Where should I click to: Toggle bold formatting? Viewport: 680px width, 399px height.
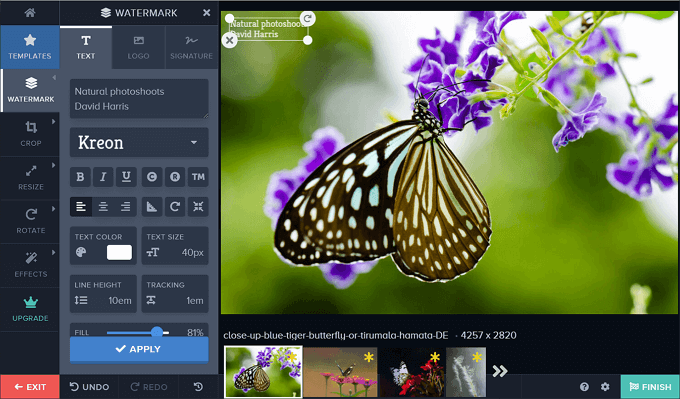click(x=80, y=177)
